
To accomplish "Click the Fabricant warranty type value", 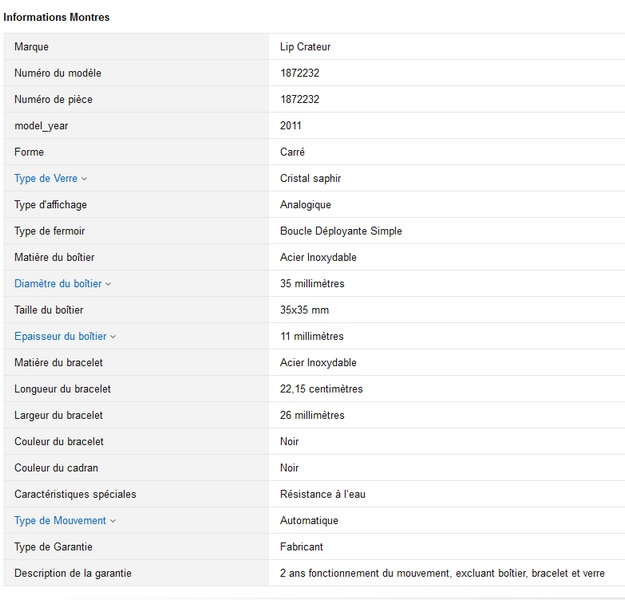I will (x=301, y=546).
